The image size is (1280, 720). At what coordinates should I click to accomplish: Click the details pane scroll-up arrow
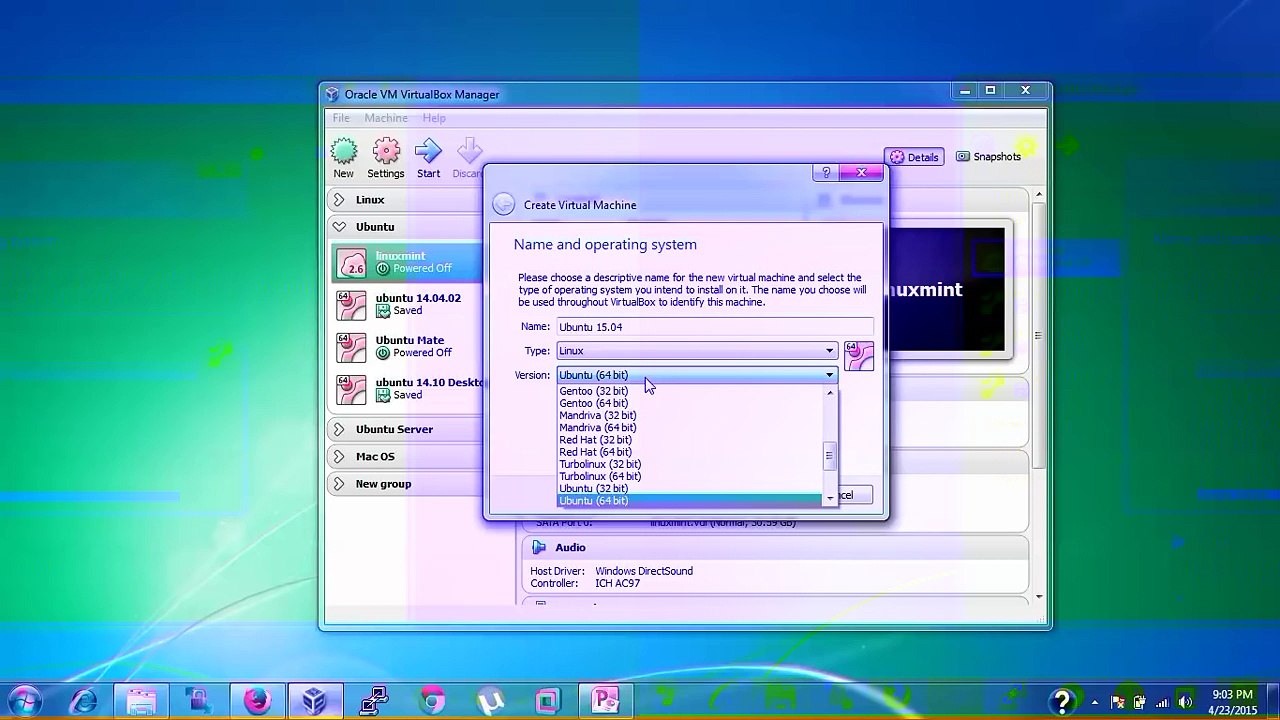pyautogui.click(x=1039, y=194)
